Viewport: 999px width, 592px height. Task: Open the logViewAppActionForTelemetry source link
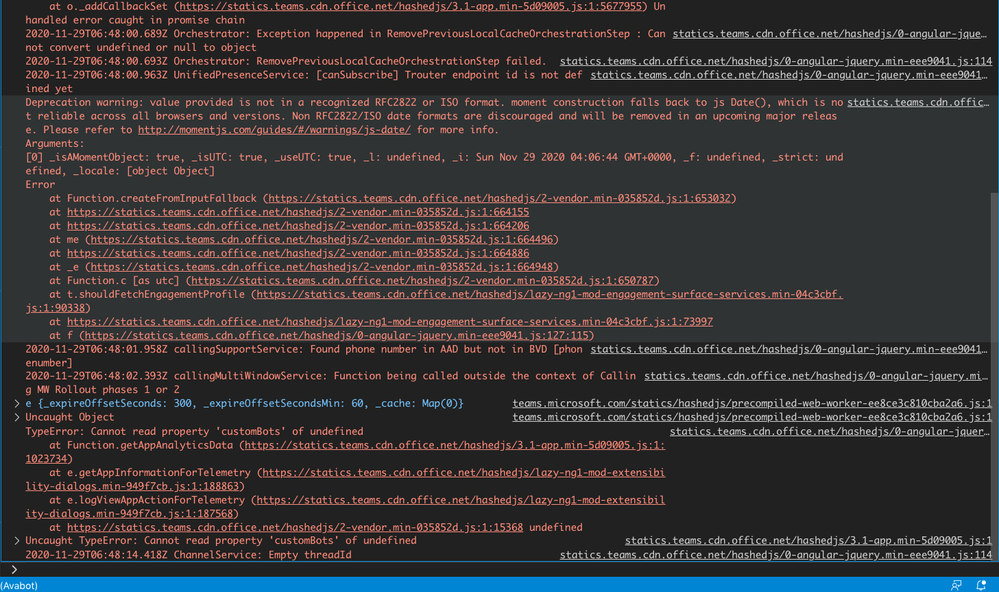[x=460, y=500]
